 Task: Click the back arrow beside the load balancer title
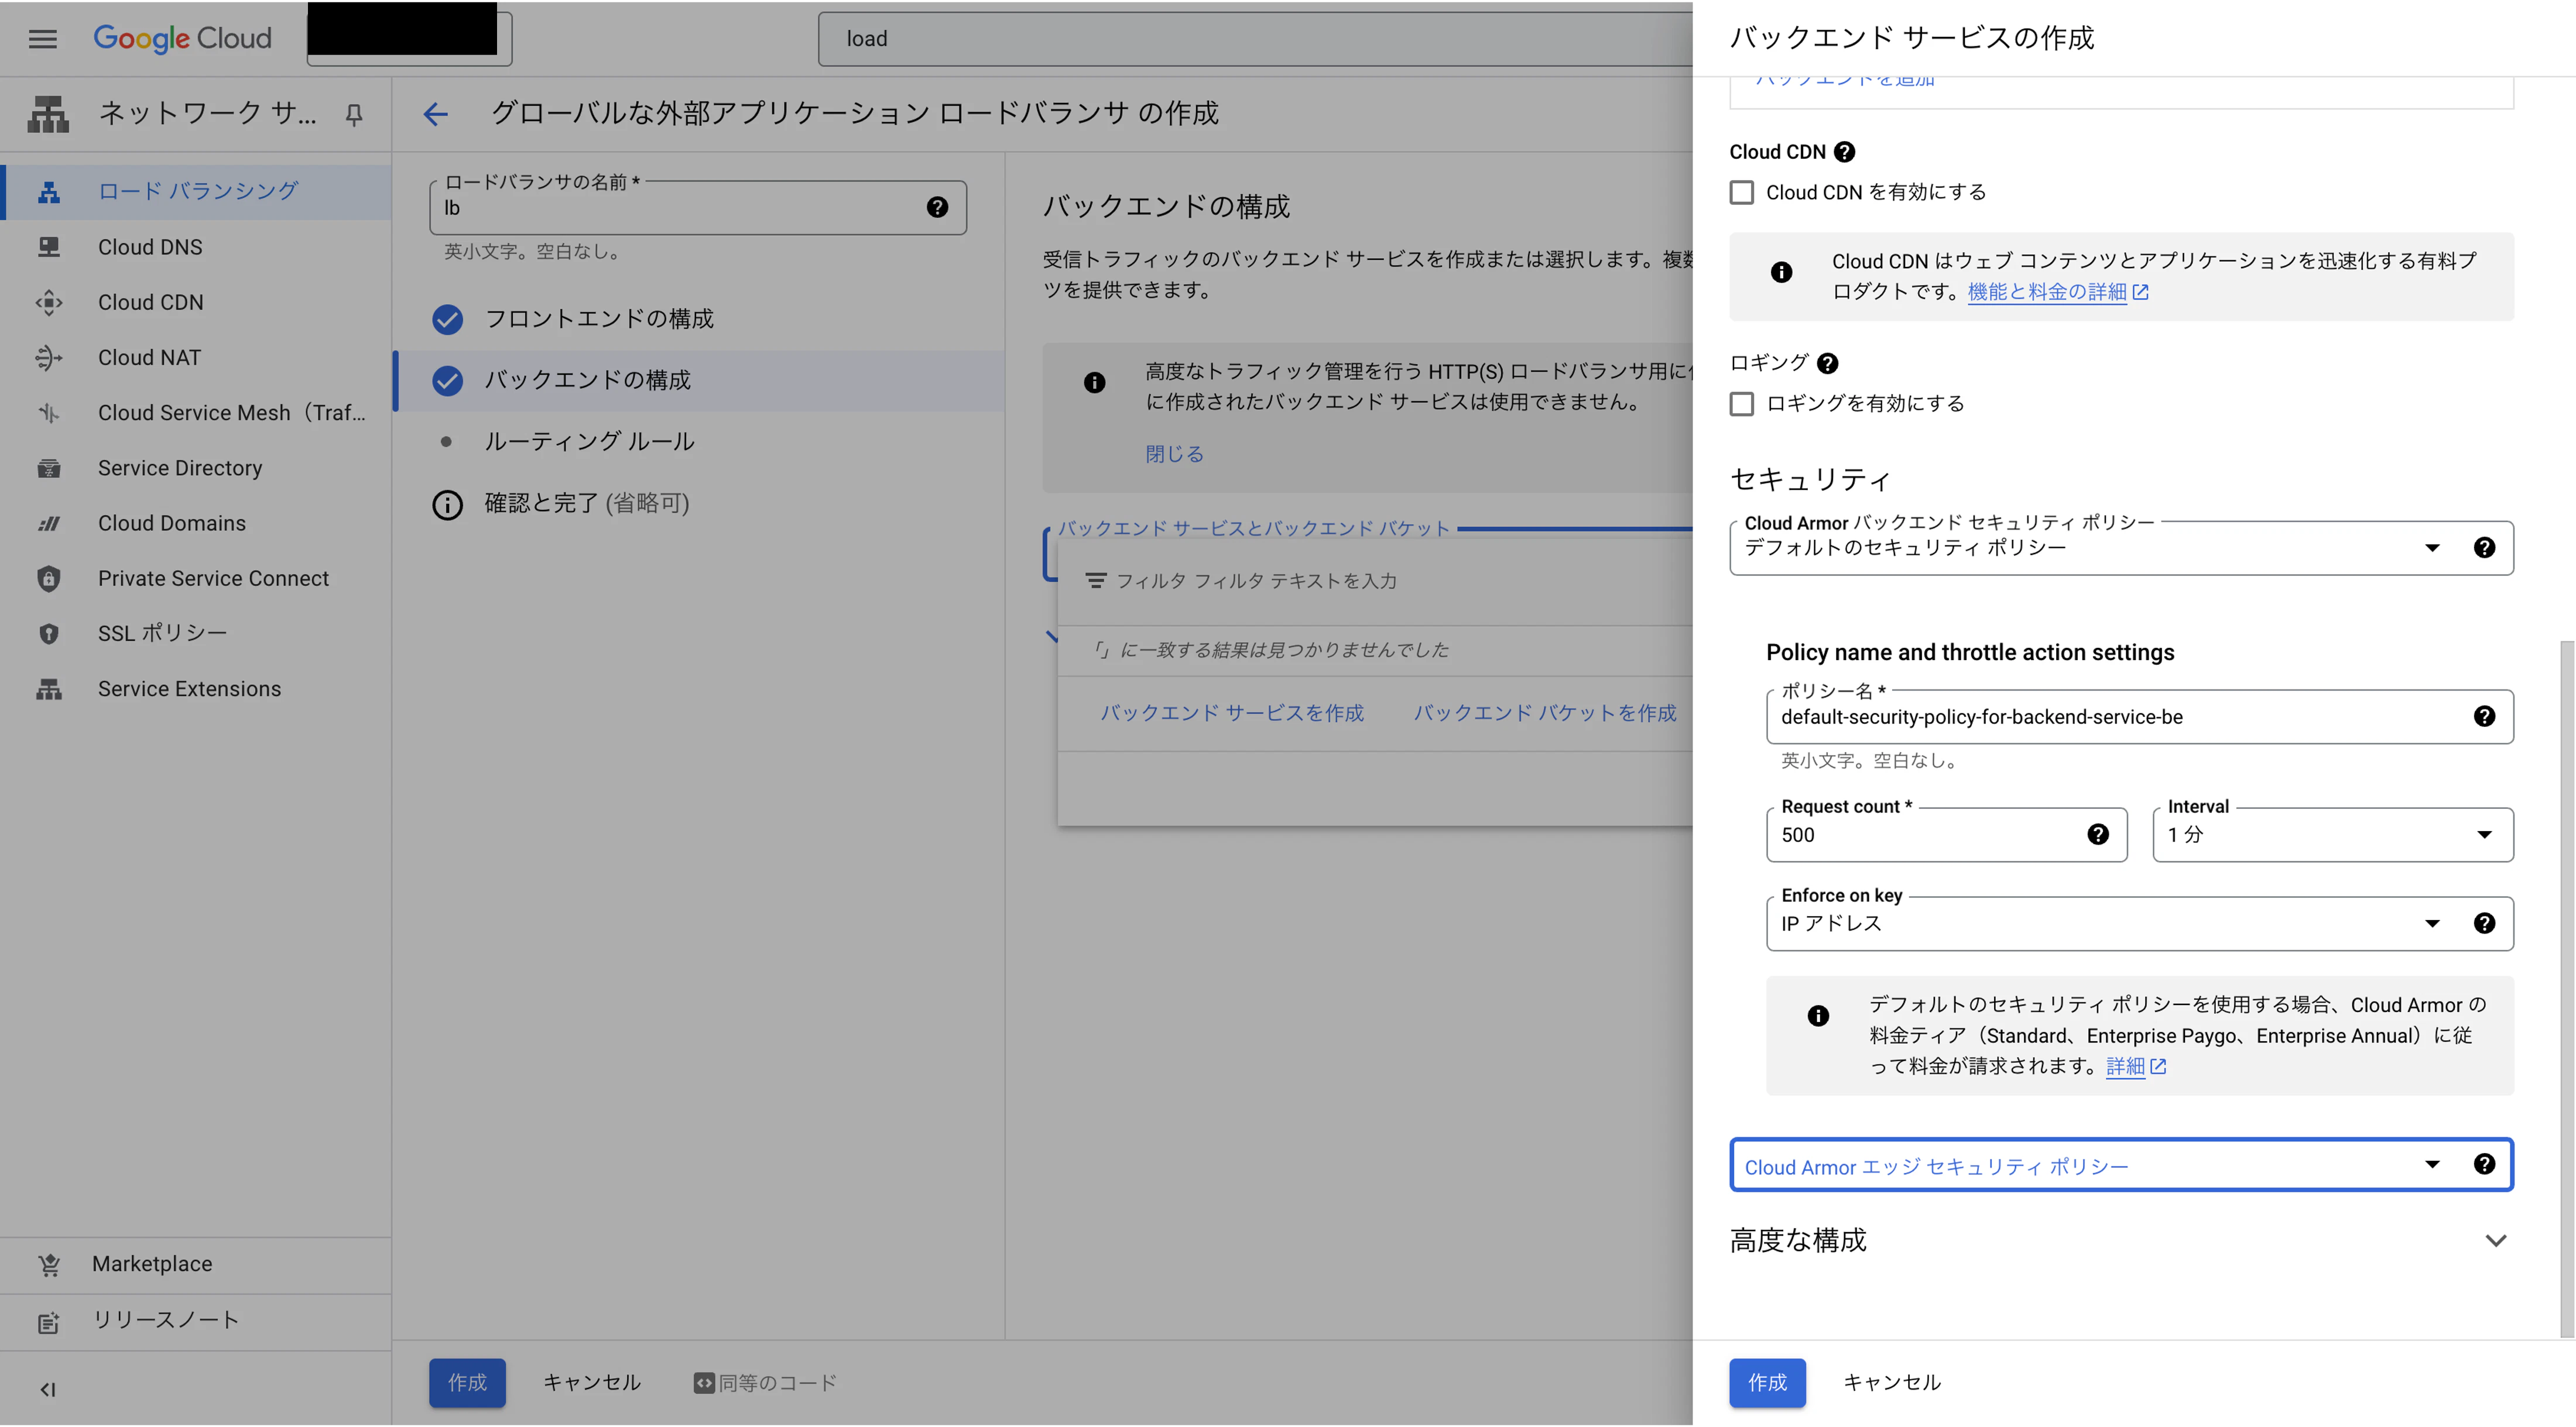[436, 114]
